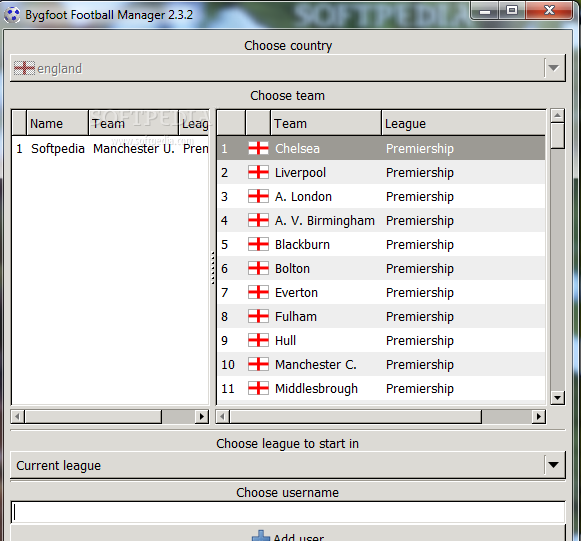
Task: Click Premiership league cell for Everton
Action: pyautogui.click(x=419, y=292)
